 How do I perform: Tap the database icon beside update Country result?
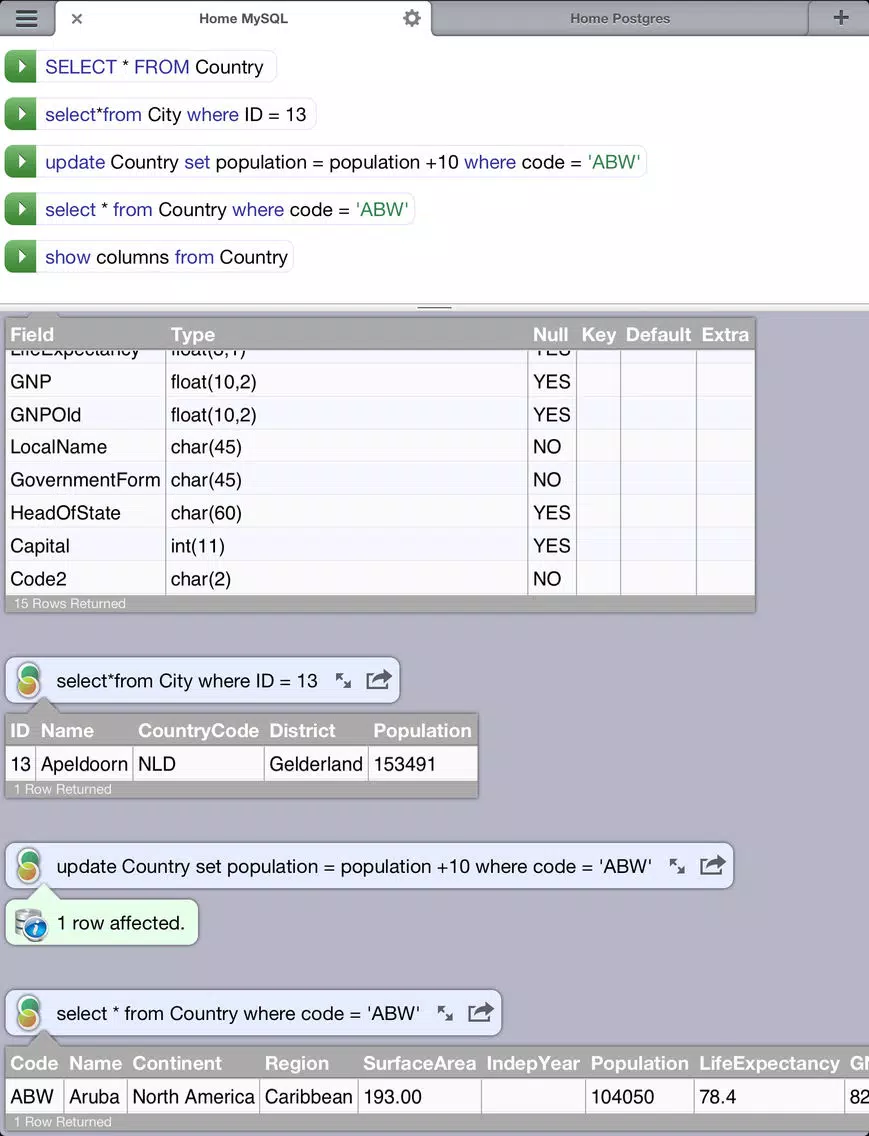tap(29, 866)
